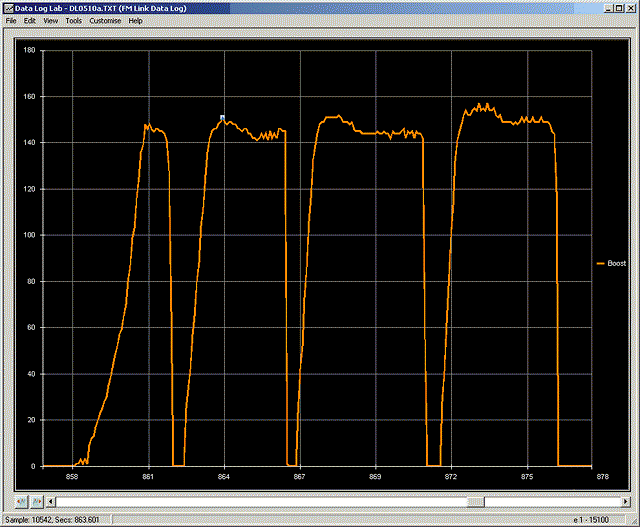Minimize the Data Log Lab window
This screenshot has width=640, height=527.
point(609,8)
